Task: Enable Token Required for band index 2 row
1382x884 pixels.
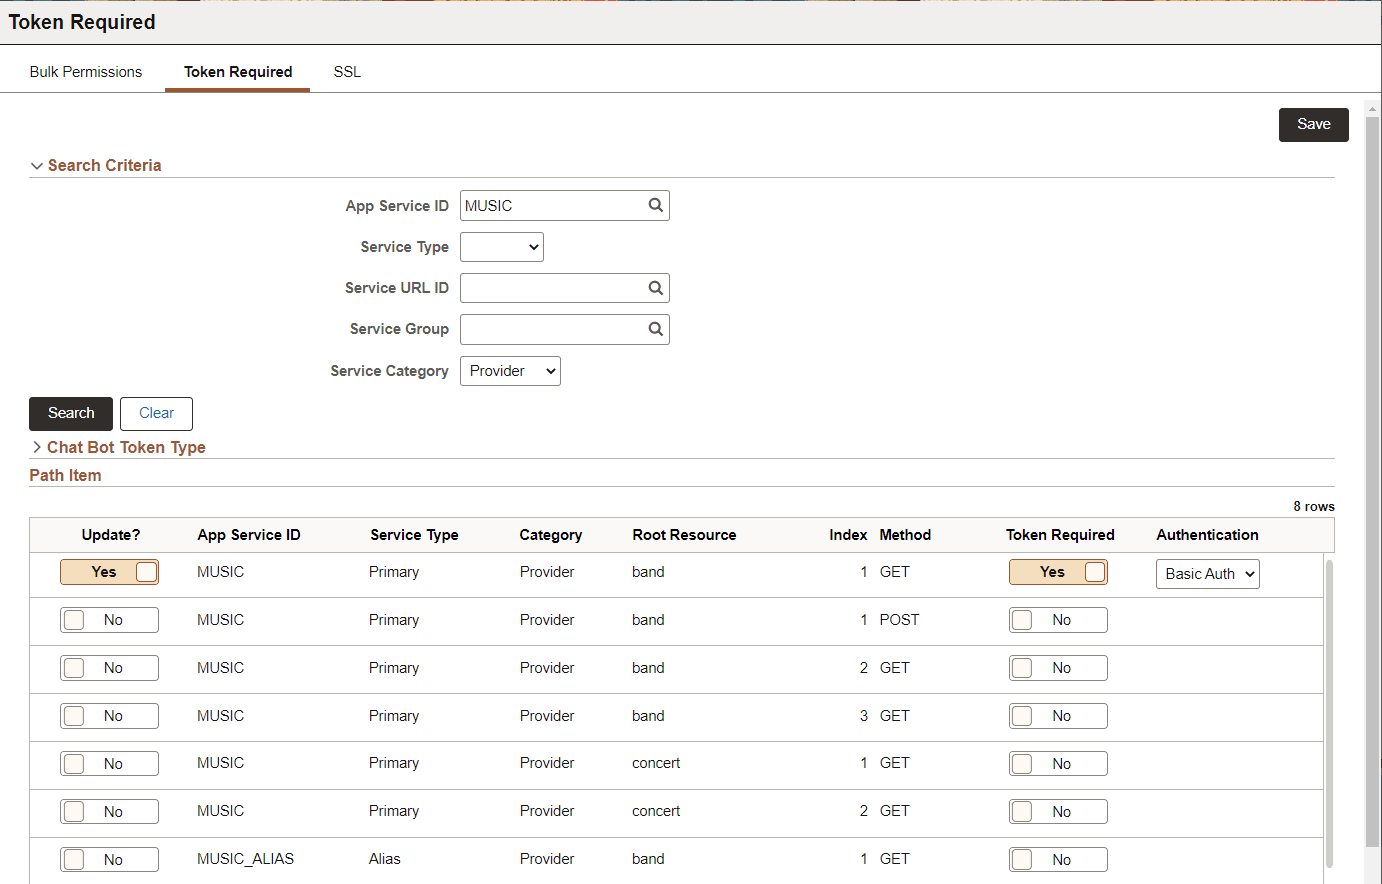Action: click(x=1058, y=668)
